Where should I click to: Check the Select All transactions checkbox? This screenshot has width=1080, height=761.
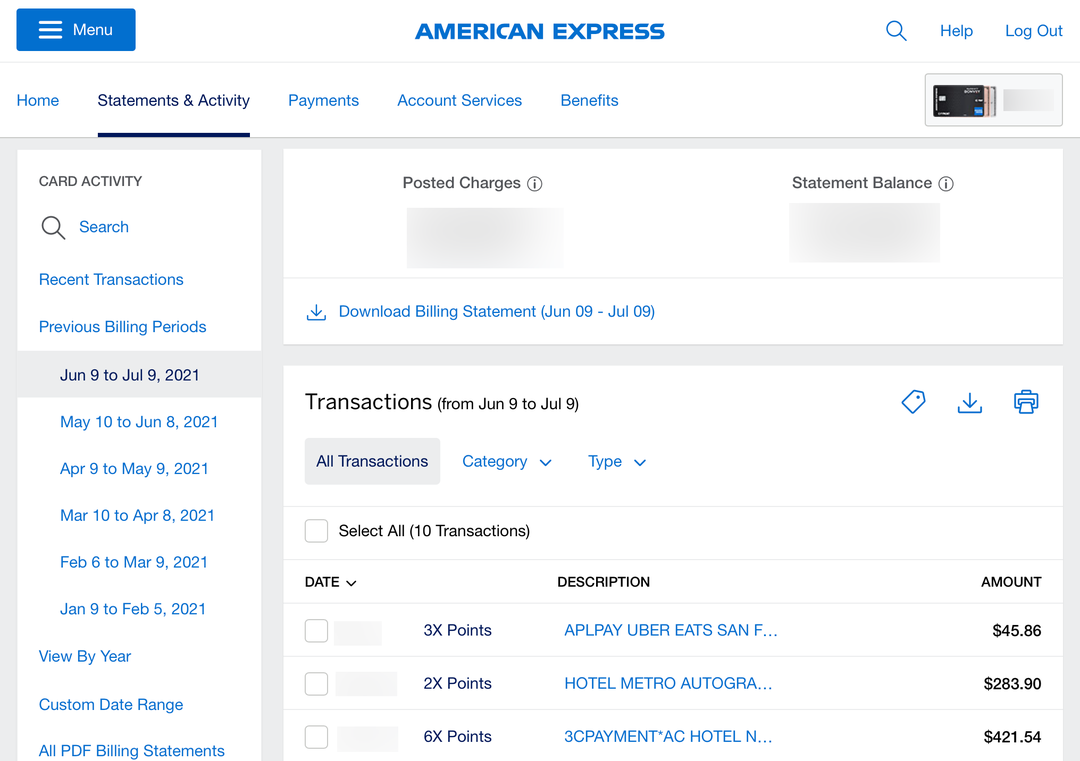tap(316, 531)
